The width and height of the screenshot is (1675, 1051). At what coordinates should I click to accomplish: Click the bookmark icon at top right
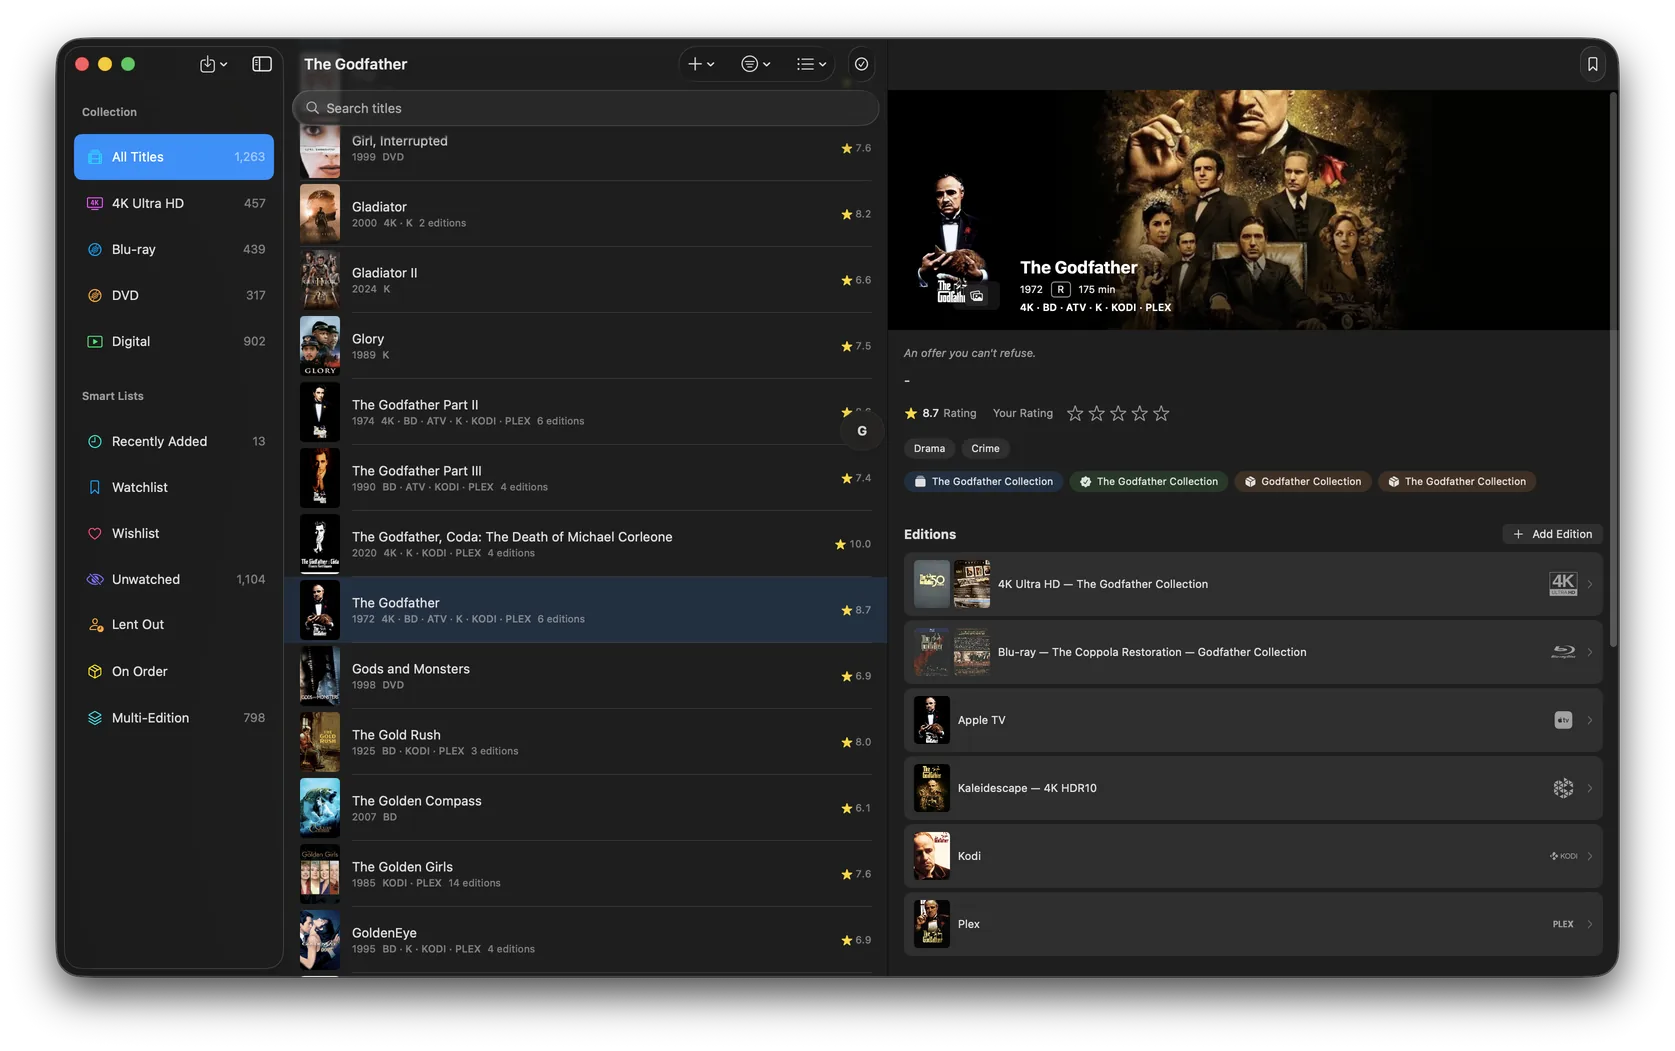point(1593,64)
